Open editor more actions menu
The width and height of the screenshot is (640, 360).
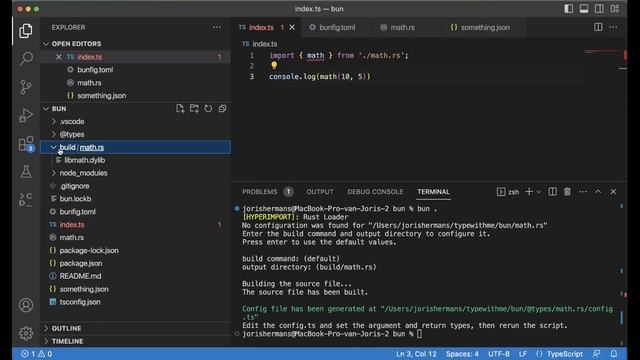pyautogui.click(x=613, y=27)
